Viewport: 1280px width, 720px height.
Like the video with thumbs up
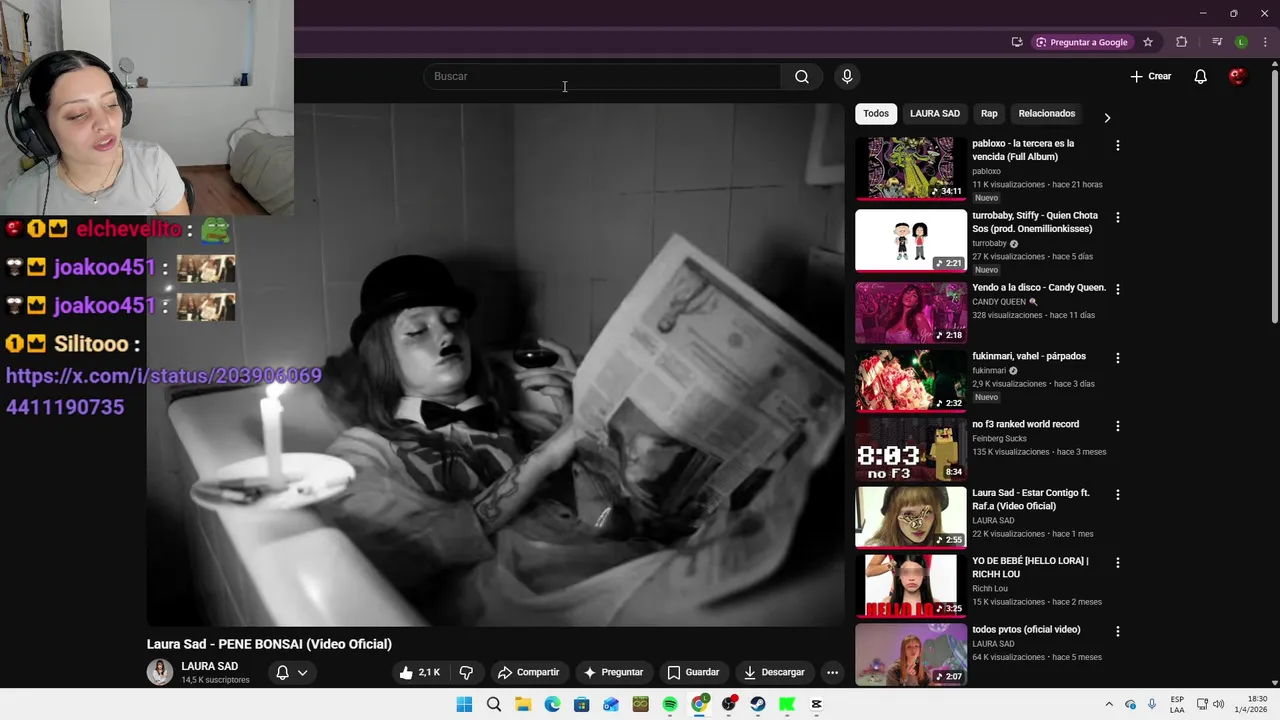click(420, 672)
